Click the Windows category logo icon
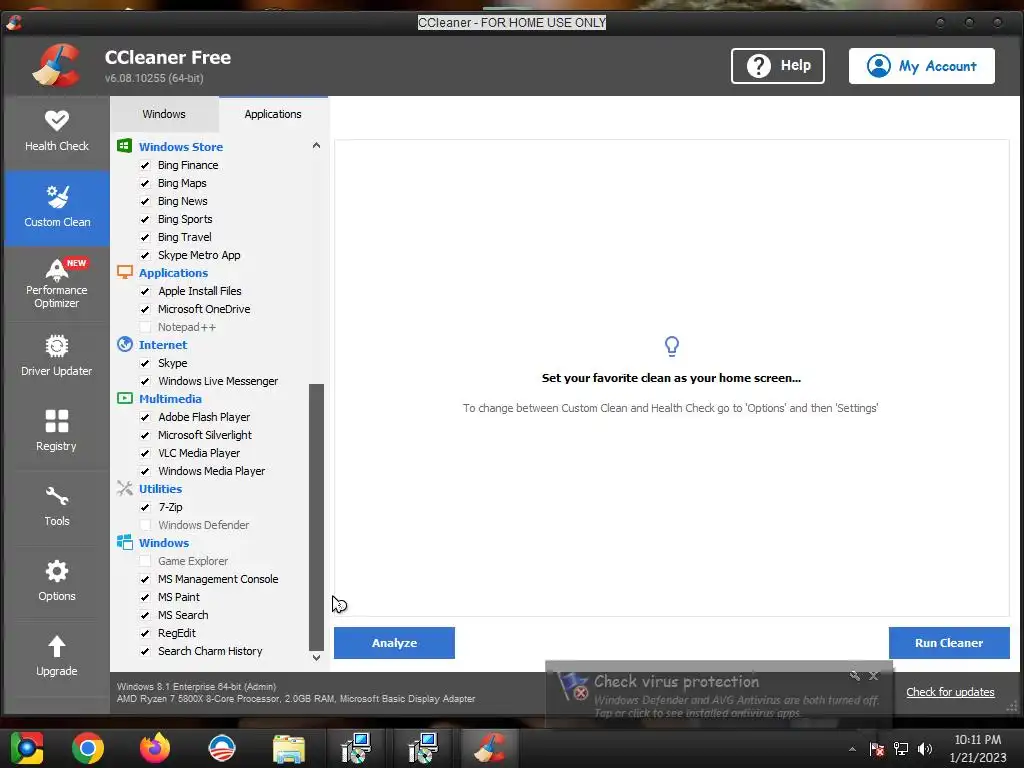The image size is (1024, 768). [124, 542]
